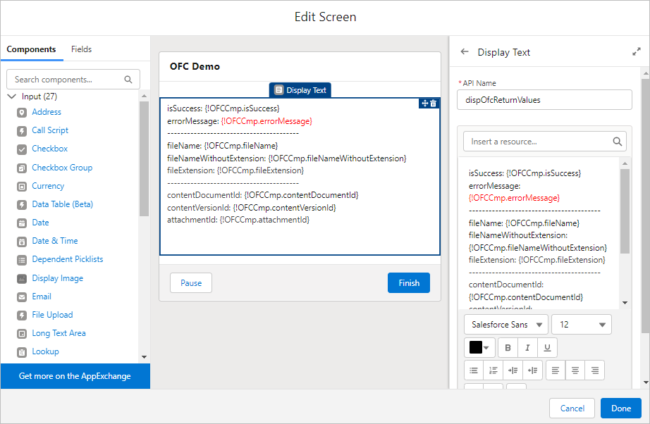Select the Components tab
Viewport: 650px width, 424px height.
point(30,49)
